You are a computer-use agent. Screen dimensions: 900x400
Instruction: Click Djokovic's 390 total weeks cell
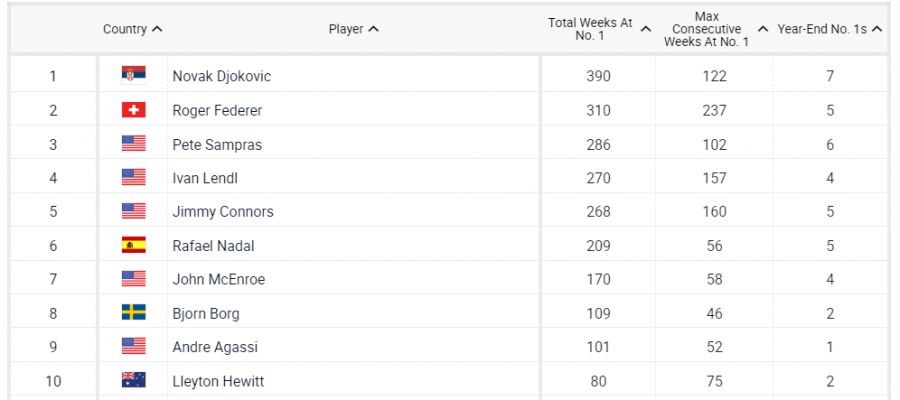(x=598, y=76)
